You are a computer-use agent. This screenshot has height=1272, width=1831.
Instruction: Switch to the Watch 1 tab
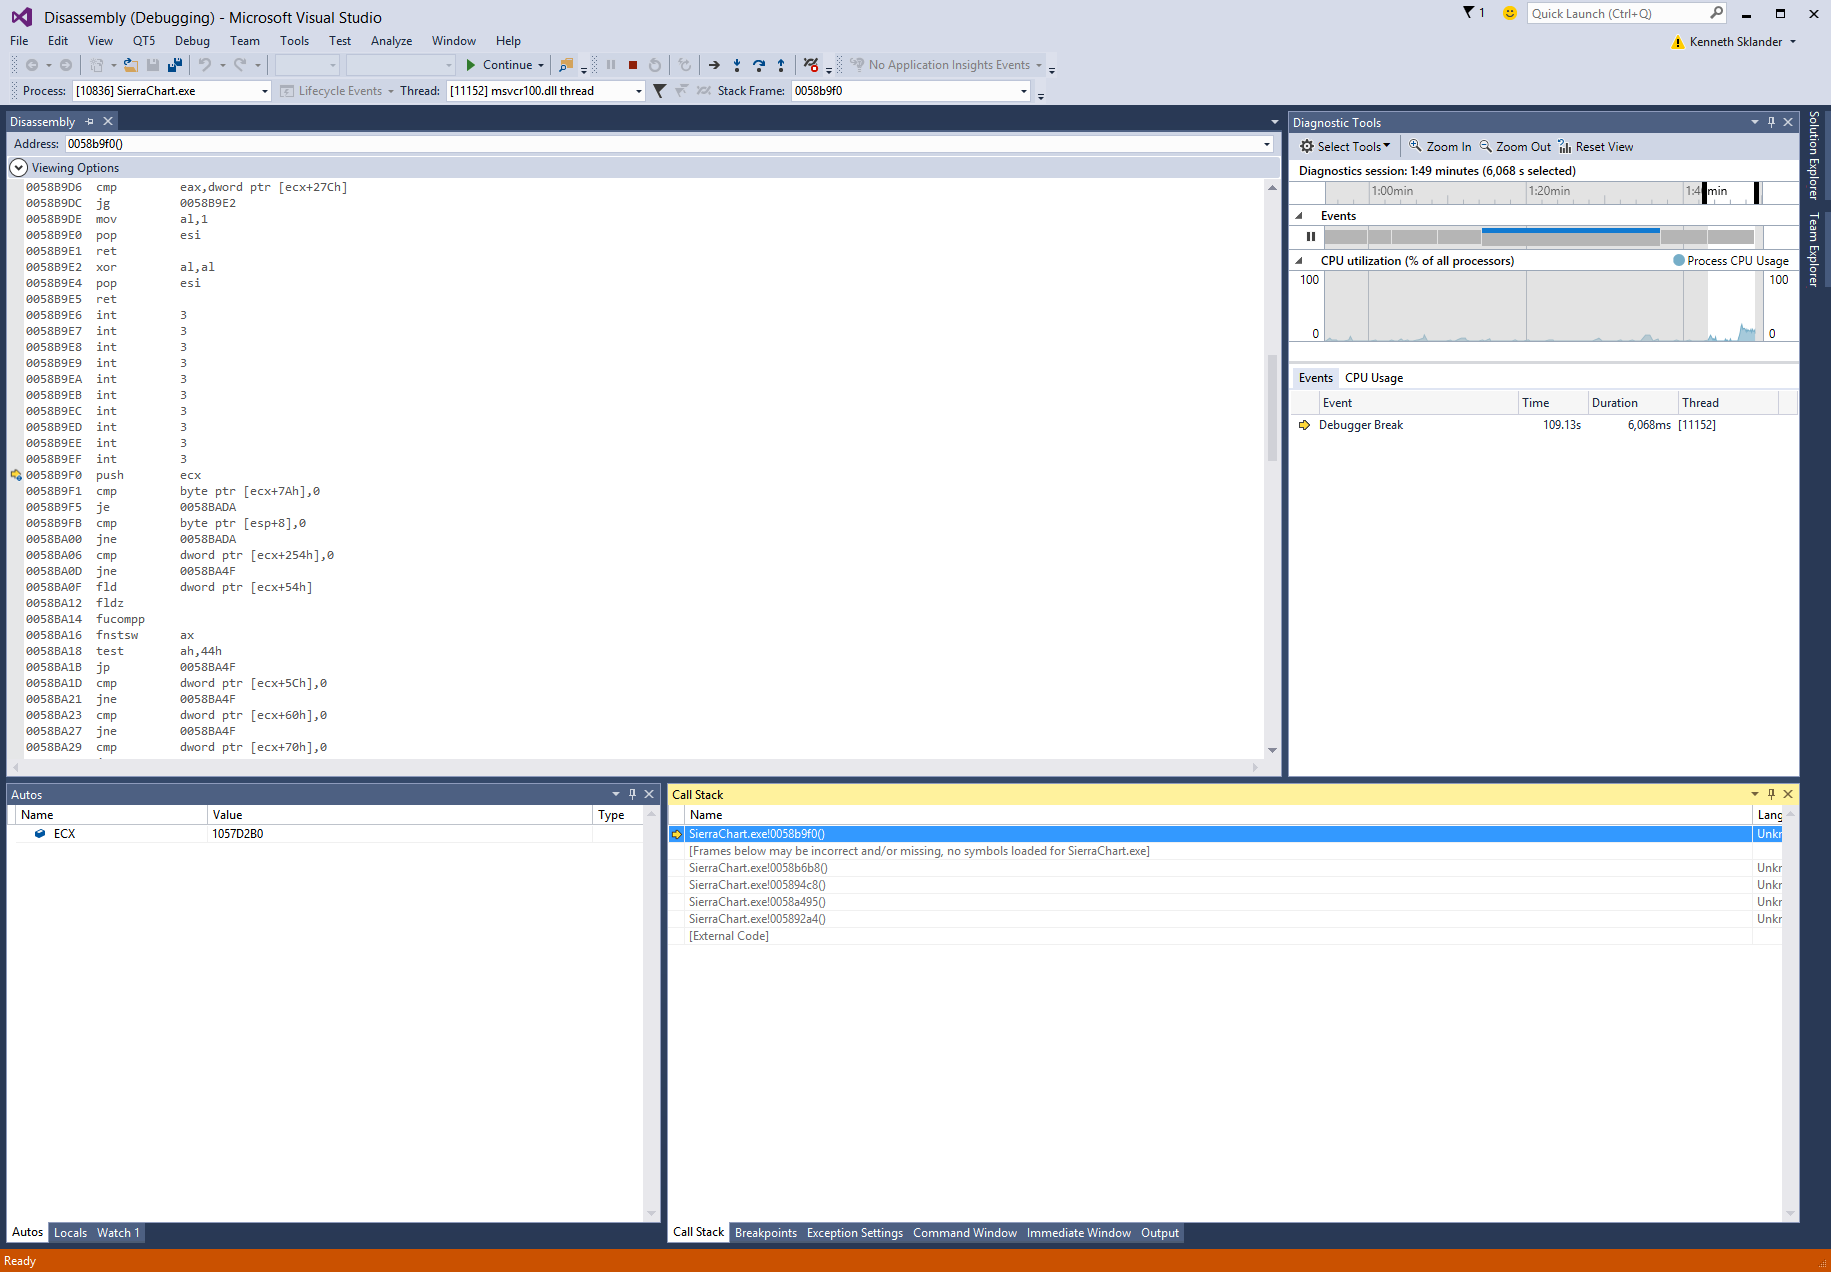(118, 1233)
